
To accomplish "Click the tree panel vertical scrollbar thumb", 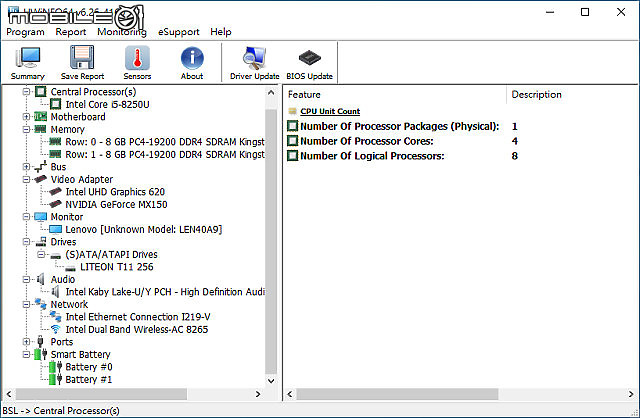I will pos(271,241).
